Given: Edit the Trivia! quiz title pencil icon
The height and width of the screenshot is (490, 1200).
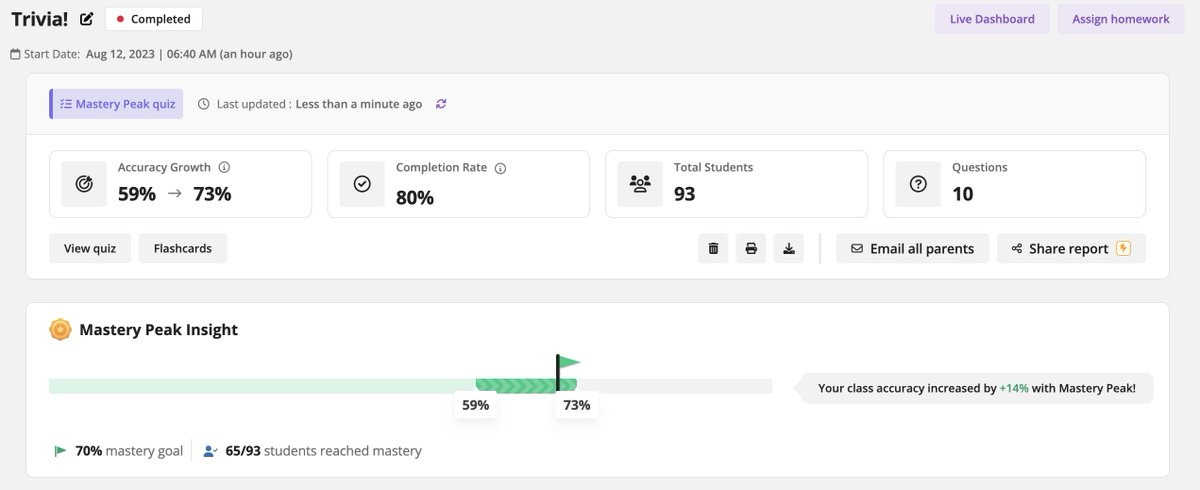Looking at the screenshot, I should point(87,18).
